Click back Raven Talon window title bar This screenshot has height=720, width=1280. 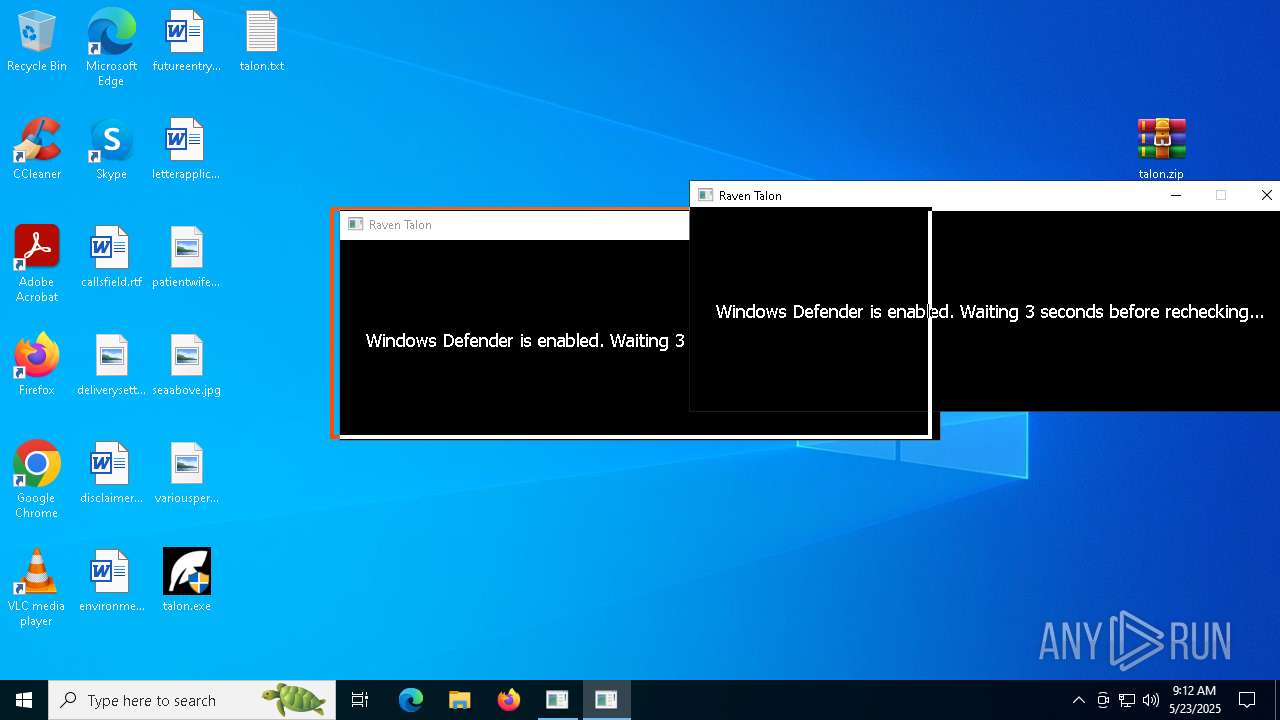coord(514,225)
